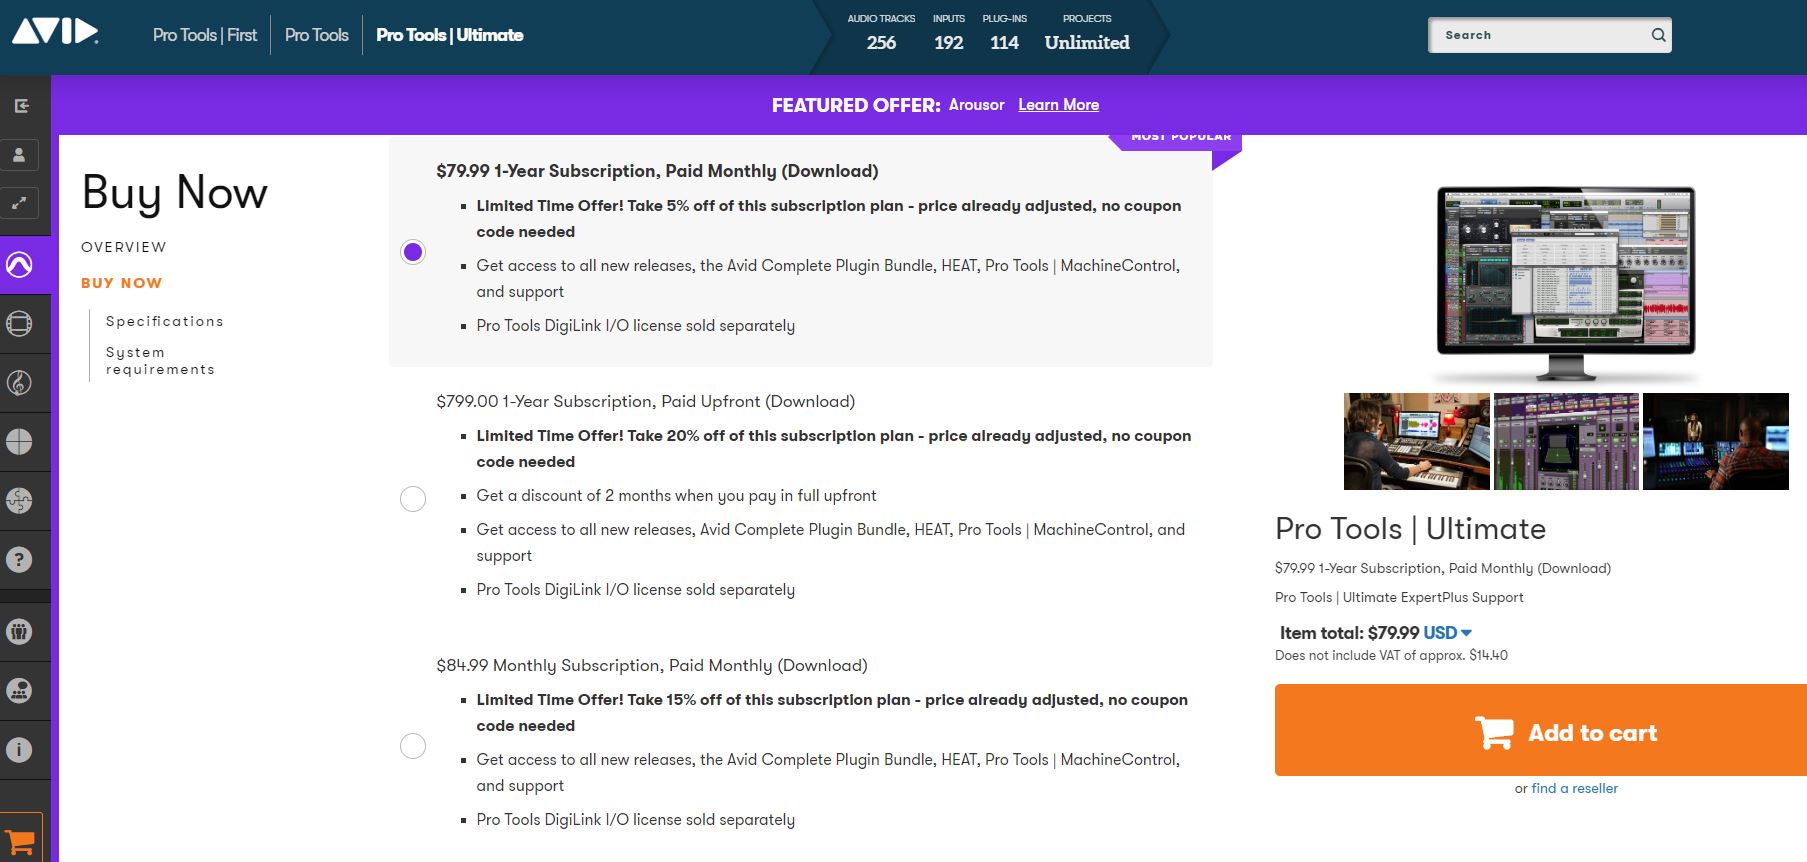Click the info circle sidebar icon
Screen dimensions: 1807x862
20,750
